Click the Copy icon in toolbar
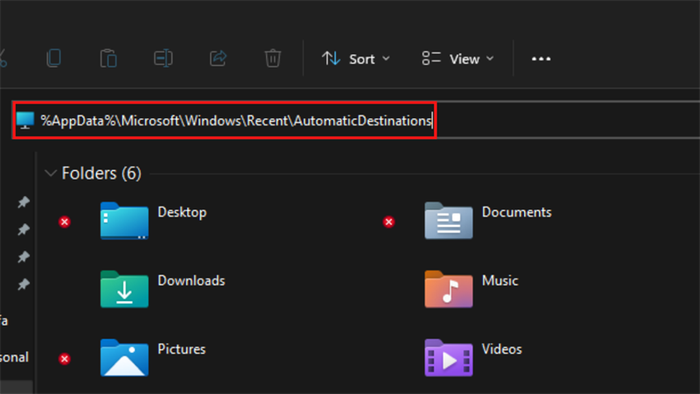Image resolution: width=700 pixels, height=394 pixels. pyautogui.click(x=54, y=58)
